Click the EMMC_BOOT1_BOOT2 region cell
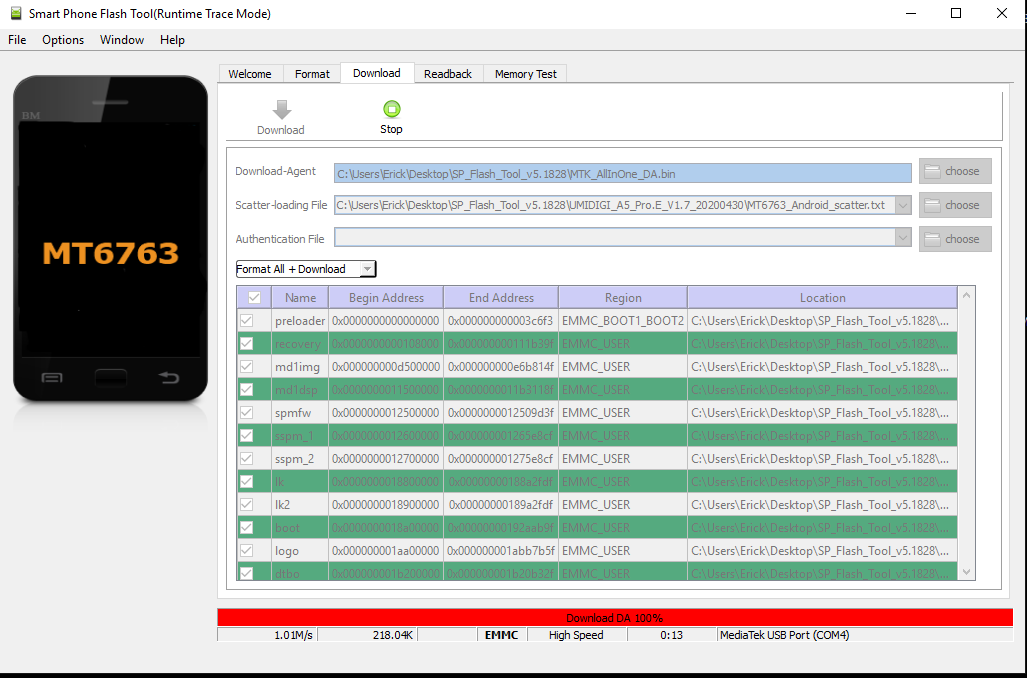Screen dimensions: 1027x678 (x=623, y=320)
